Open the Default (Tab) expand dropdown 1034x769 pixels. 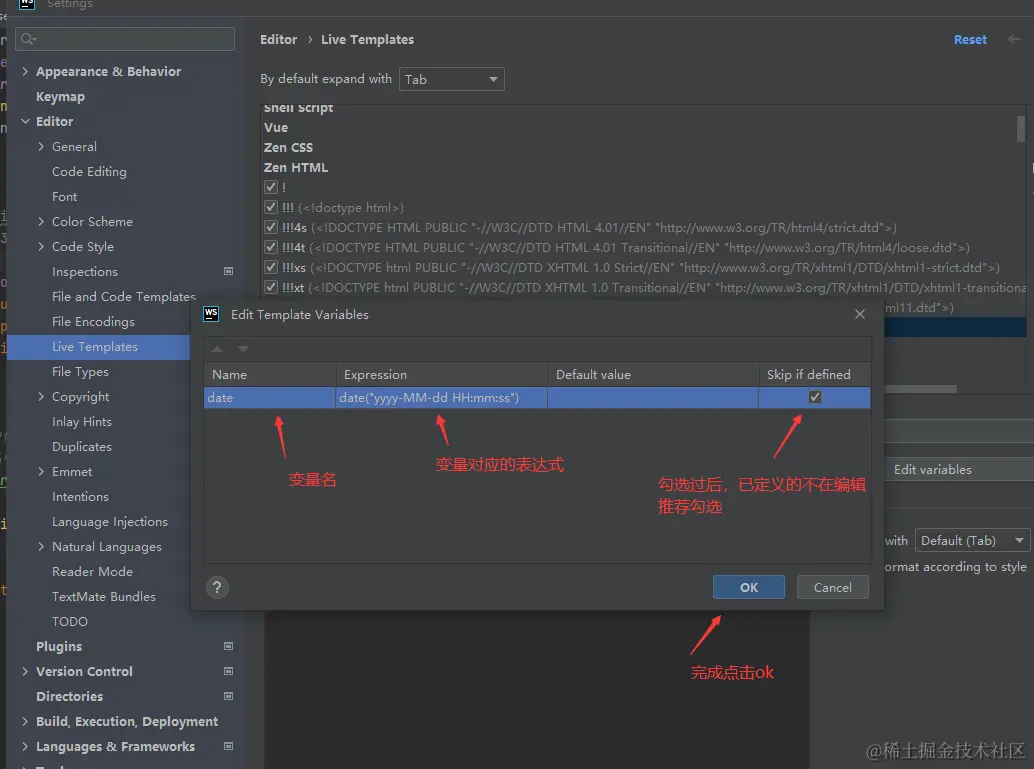[x=973, y=541]
